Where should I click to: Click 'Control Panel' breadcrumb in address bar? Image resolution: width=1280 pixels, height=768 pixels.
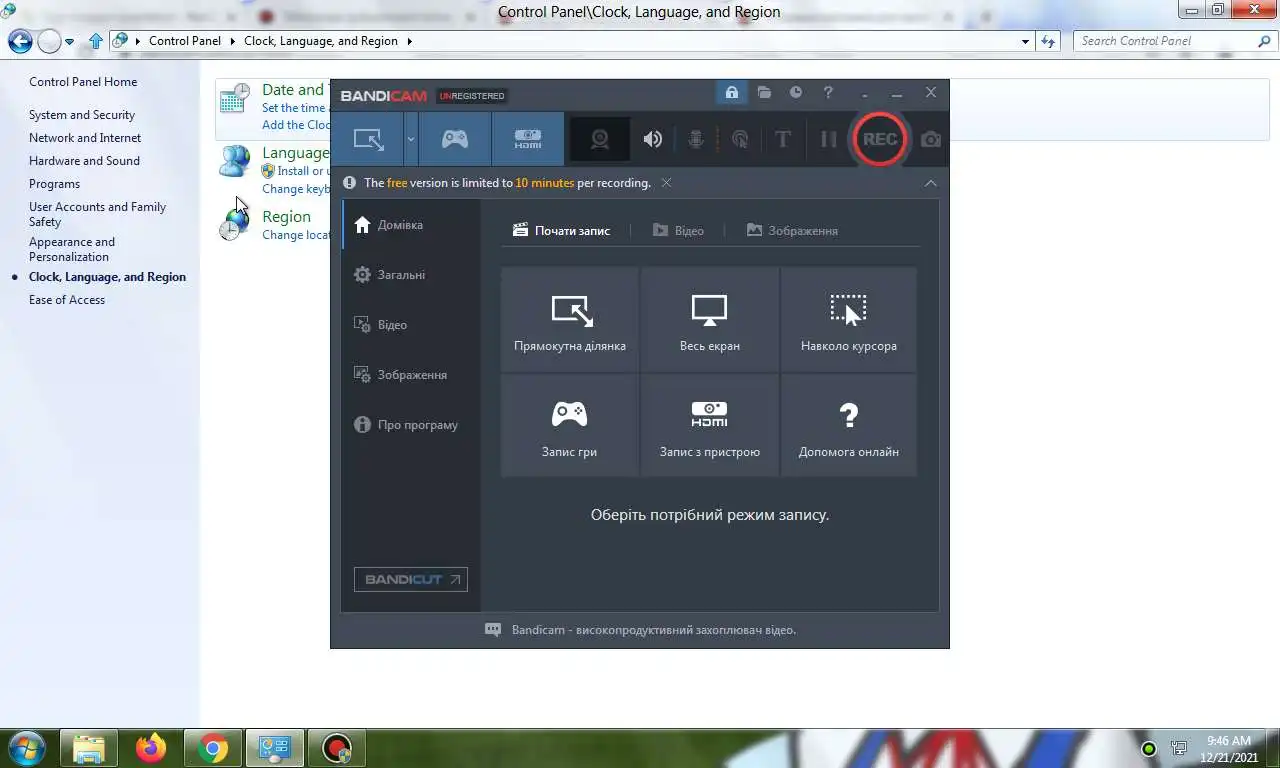[185, 41]
